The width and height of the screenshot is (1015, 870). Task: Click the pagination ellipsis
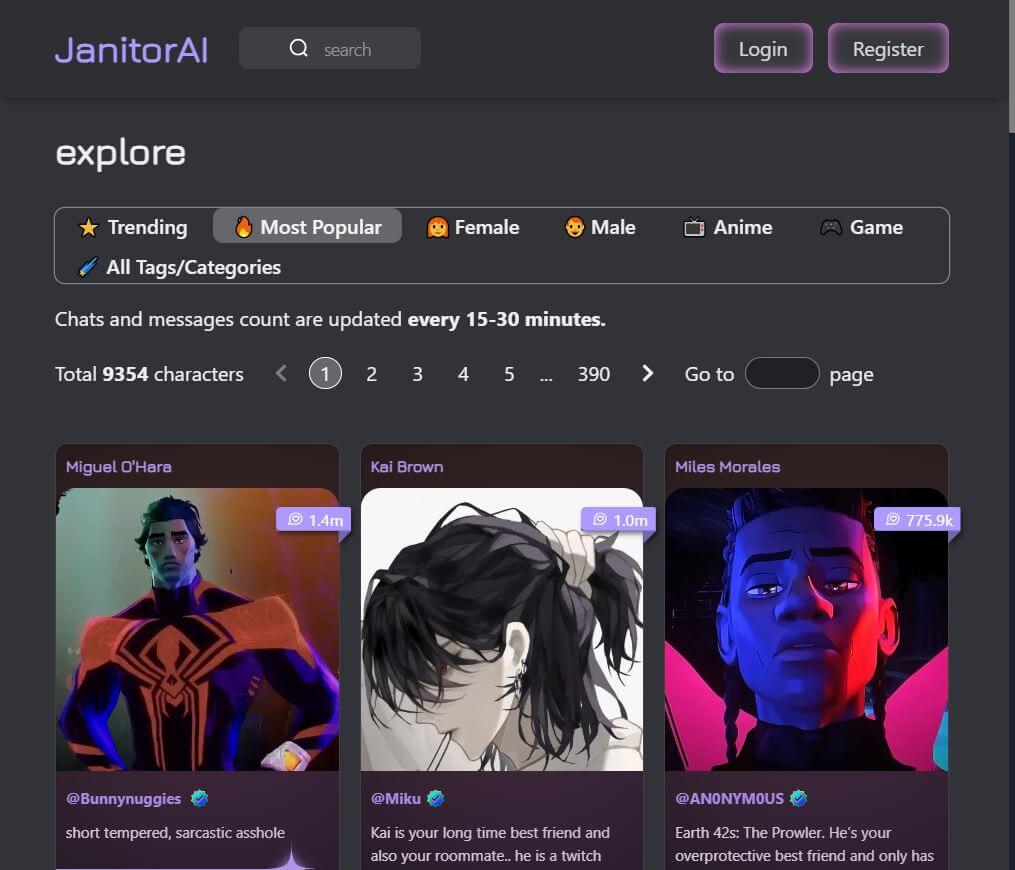[546, 377]
